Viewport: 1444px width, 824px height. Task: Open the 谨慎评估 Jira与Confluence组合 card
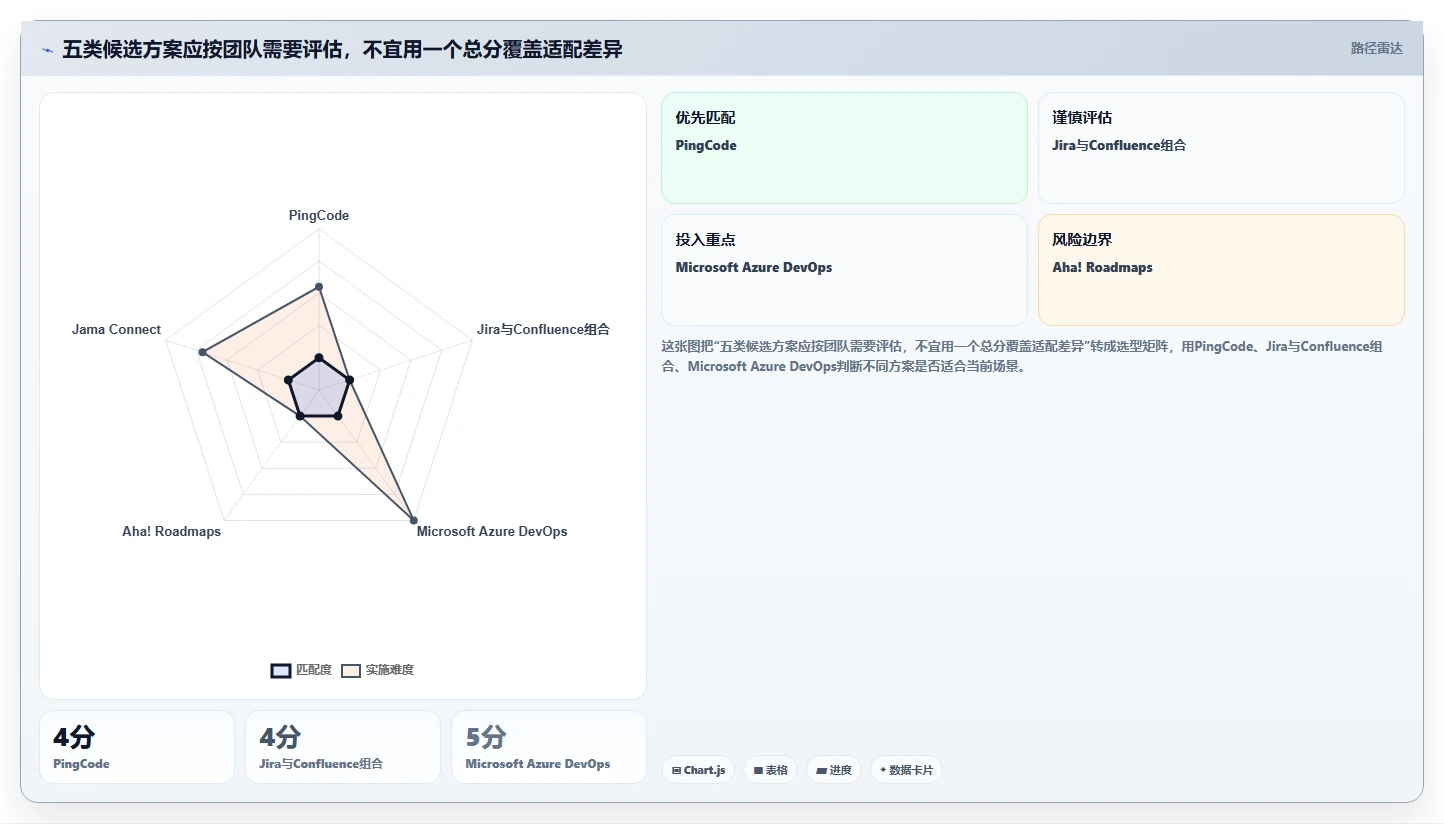(x=1221, y=148)
